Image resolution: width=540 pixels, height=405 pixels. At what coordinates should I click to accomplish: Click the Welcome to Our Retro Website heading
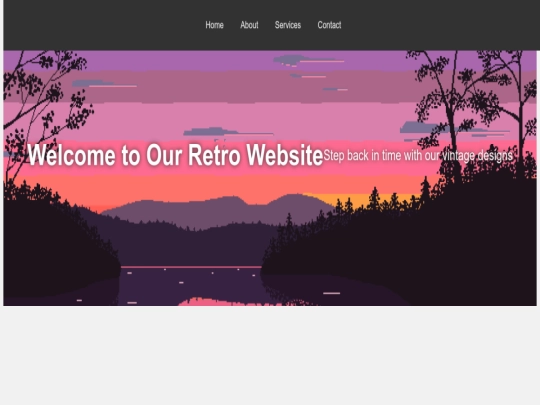[x=175, y=155]
